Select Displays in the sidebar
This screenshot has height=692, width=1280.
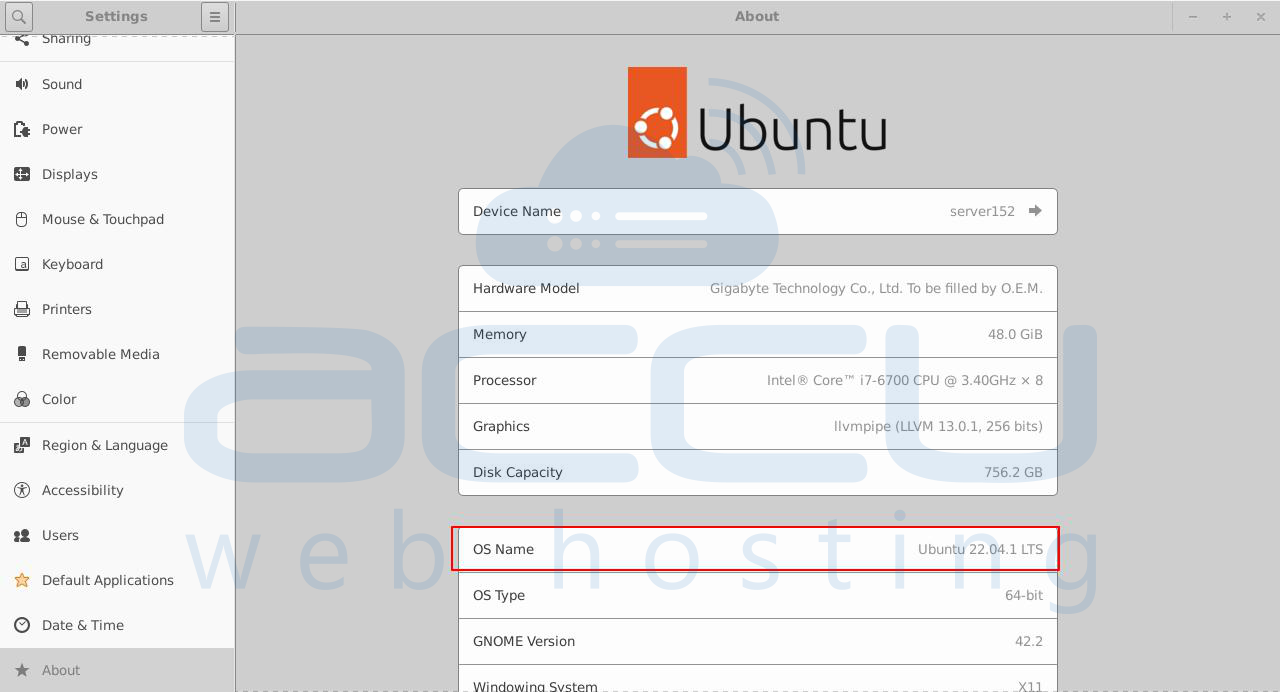[x=117, y=174]
